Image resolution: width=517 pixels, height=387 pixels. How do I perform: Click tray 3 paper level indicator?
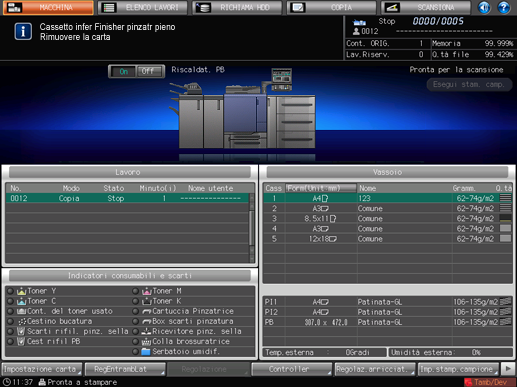pyautogui.click(x=506, y=219)
